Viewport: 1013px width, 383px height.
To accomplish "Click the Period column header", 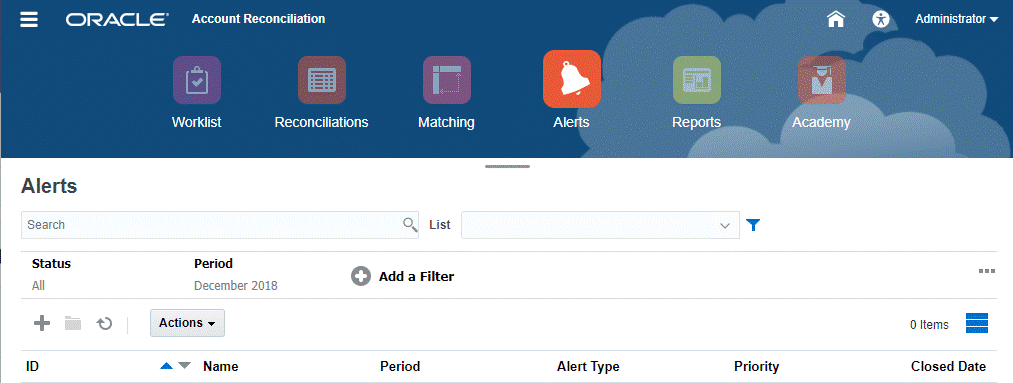I will pyautogui.click(x=400, y=366).
